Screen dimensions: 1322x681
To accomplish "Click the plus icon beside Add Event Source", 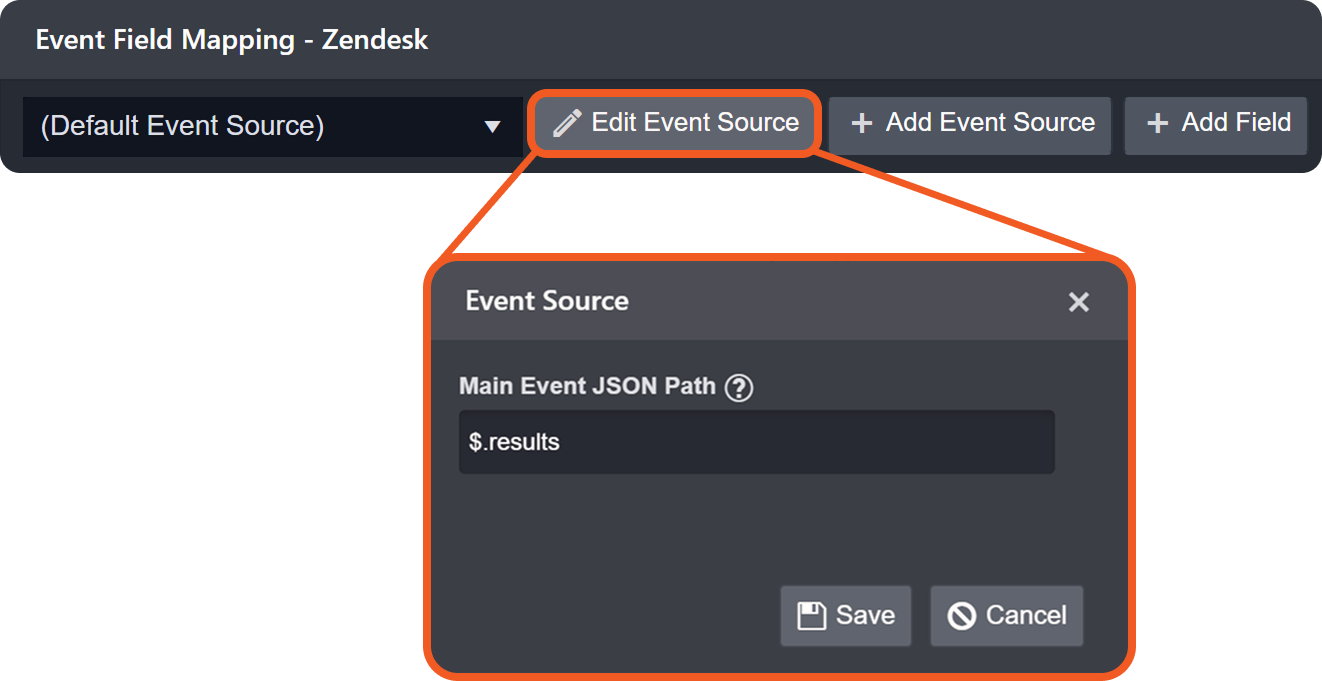I will pyautogui.click(x=861, y=124).
